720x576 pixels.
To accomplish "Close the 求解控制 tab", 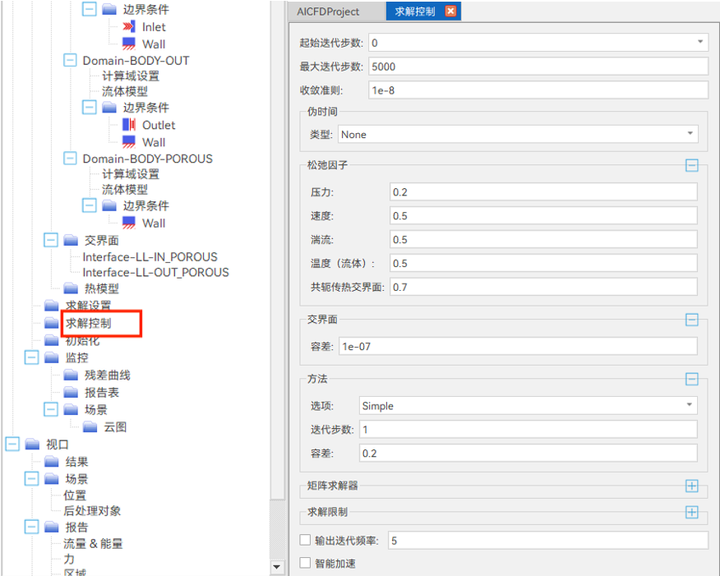I will coord(451,11).
